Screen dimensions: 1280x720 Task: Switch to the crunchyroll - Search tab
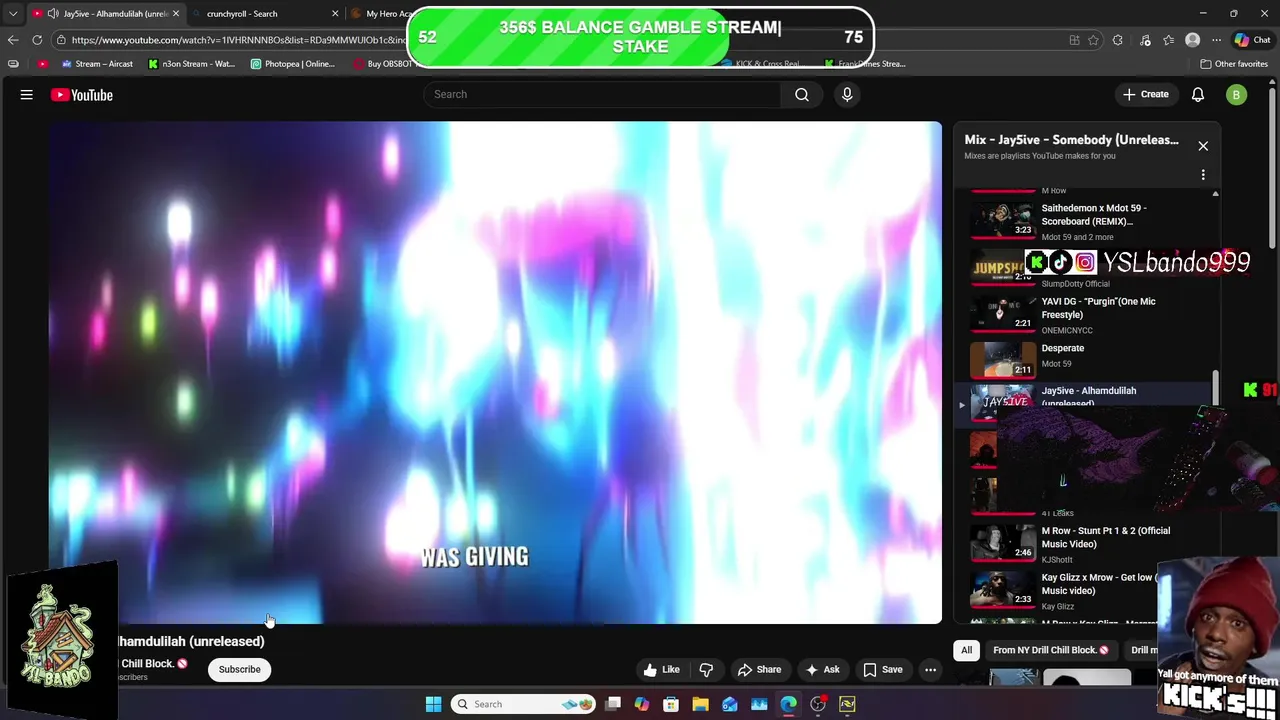tap(242, 14)
